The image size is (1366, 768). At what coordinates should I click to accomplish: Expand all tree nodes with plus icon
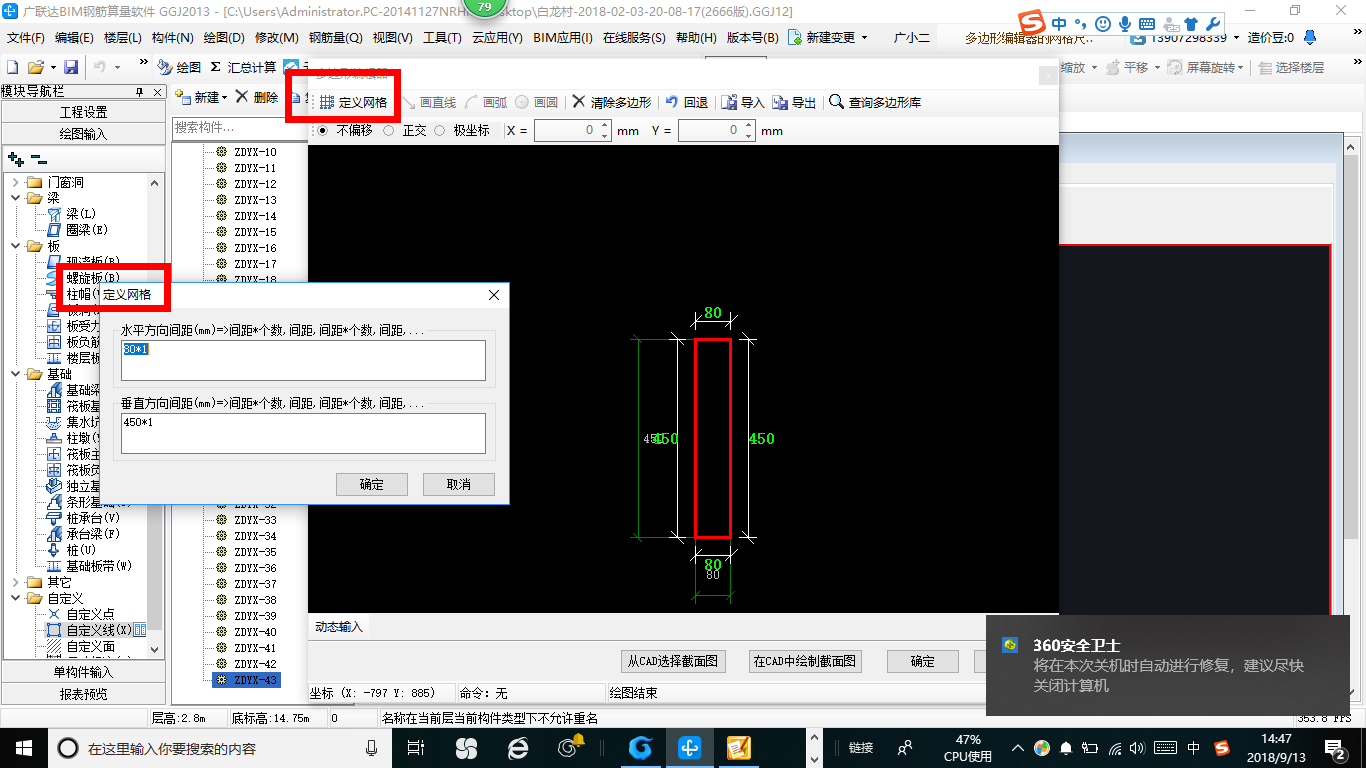(x=16, y=158)
